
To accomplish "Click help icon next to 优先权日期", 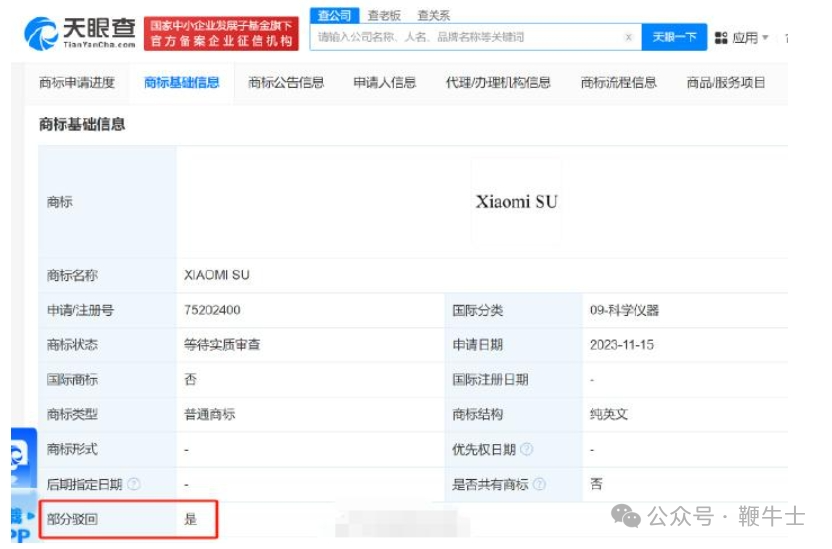I will (x=527, y=450).
